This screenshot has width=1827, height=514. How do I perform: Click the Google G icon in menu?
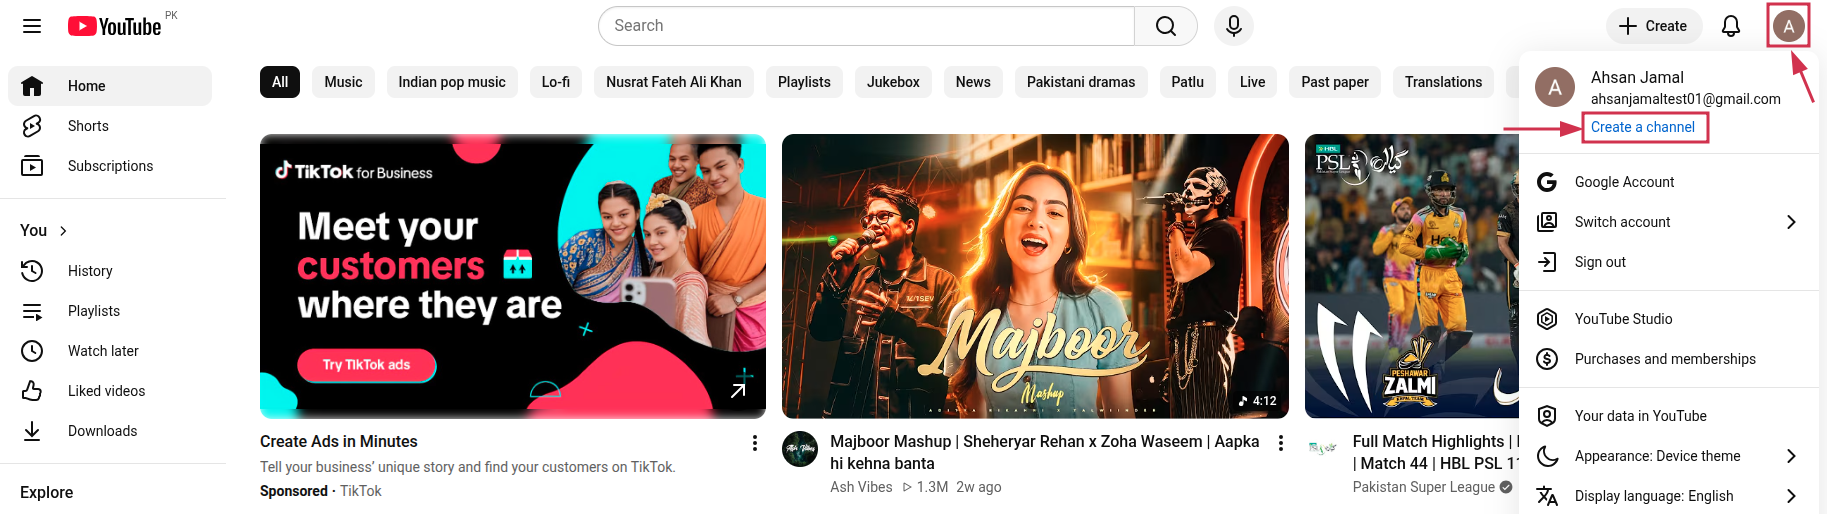tap(1547, 182)
